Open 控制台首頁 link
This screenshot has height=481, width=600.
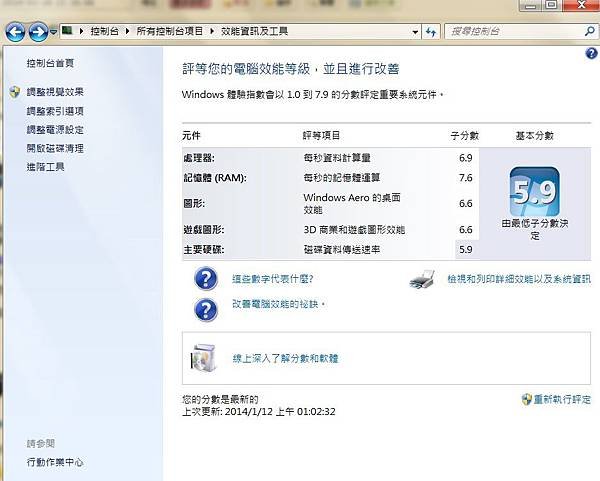[50, 63]
